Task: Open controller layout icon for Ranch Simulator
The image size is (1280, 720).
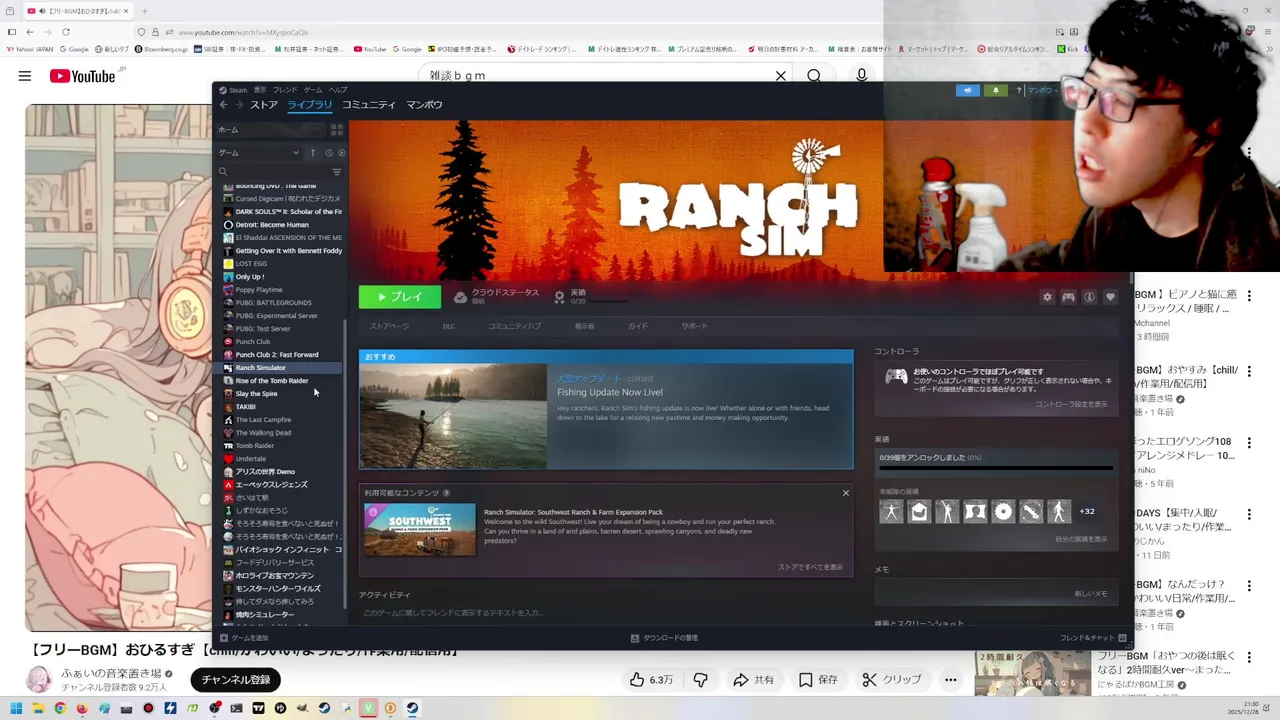Action: pos(1068,297)
